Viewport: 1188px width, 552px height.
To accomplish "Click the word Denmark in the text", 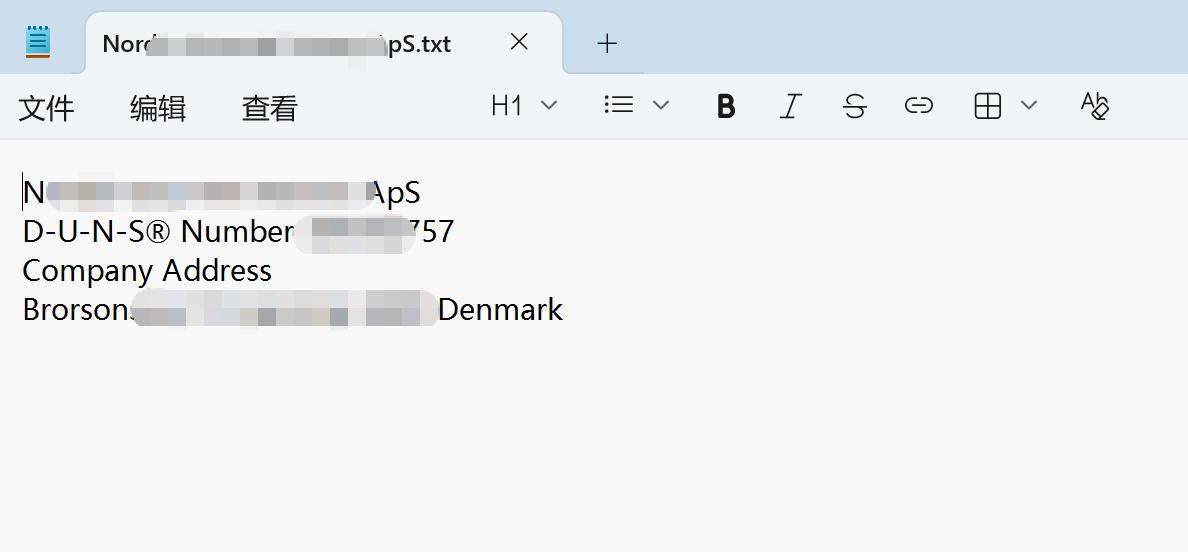I will pos(500,310).
